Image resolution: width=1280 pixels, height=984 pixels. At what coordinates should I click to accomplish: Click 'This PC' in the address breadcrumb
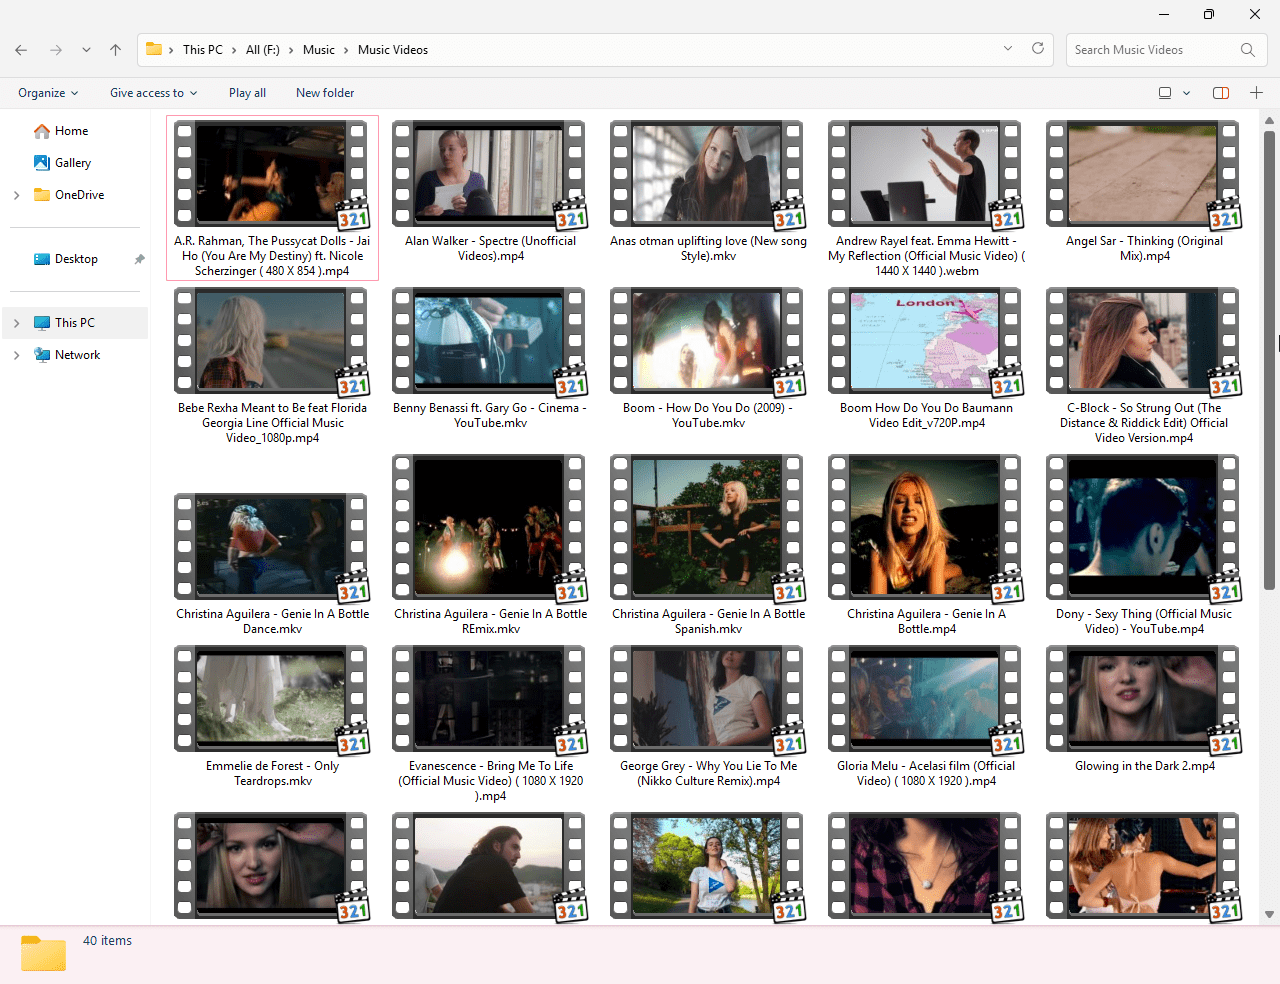tap(203, 50)
